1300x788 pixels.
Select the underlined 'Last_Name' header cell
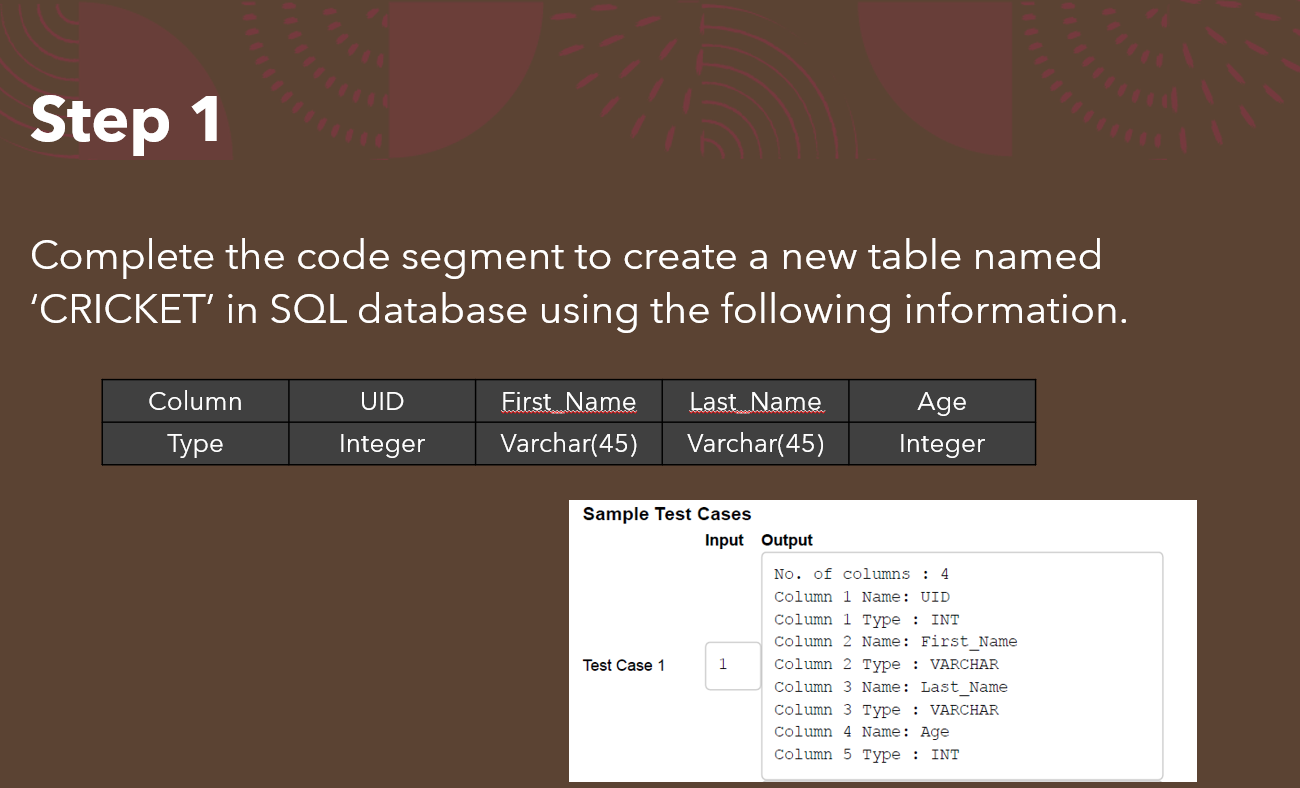coord(754,401)
